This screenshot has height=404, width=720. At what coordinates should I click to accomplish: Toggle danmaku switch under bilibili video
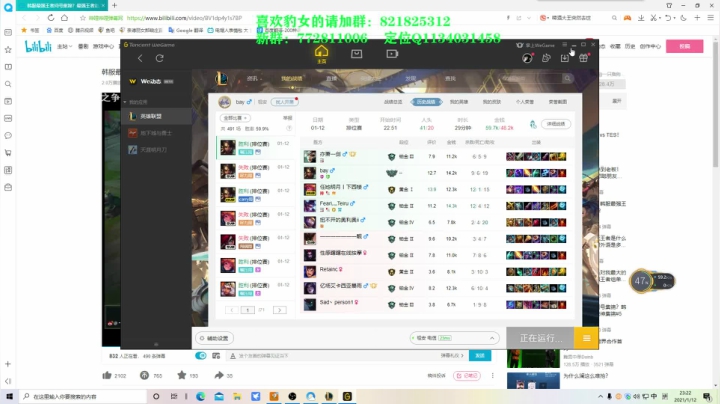pos(201,356)
